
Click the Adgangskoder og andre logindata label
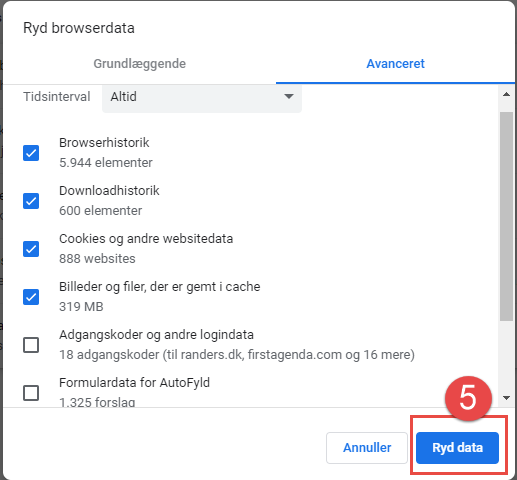156,335
